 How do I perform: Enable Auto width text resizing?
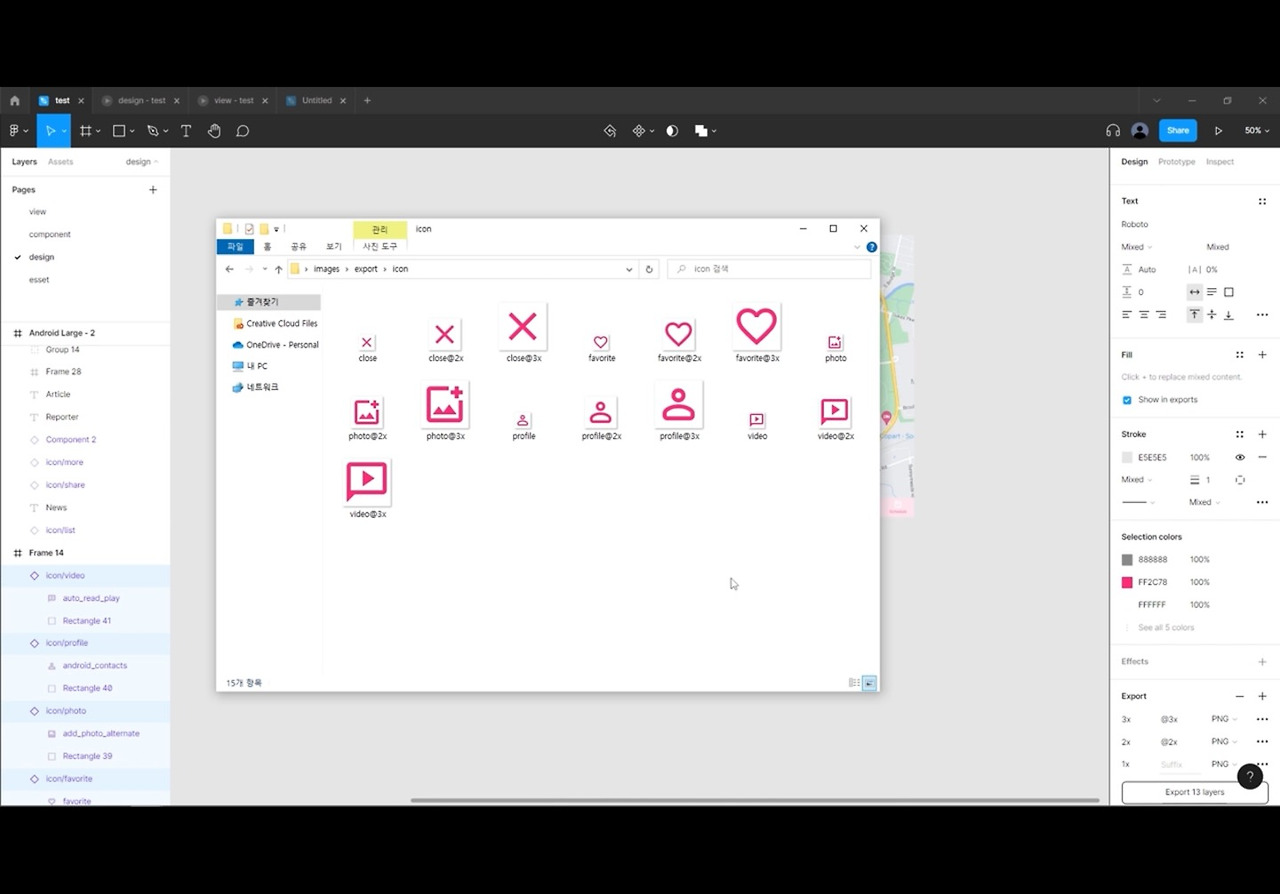pyautogui.click(x=1194, y=292)
